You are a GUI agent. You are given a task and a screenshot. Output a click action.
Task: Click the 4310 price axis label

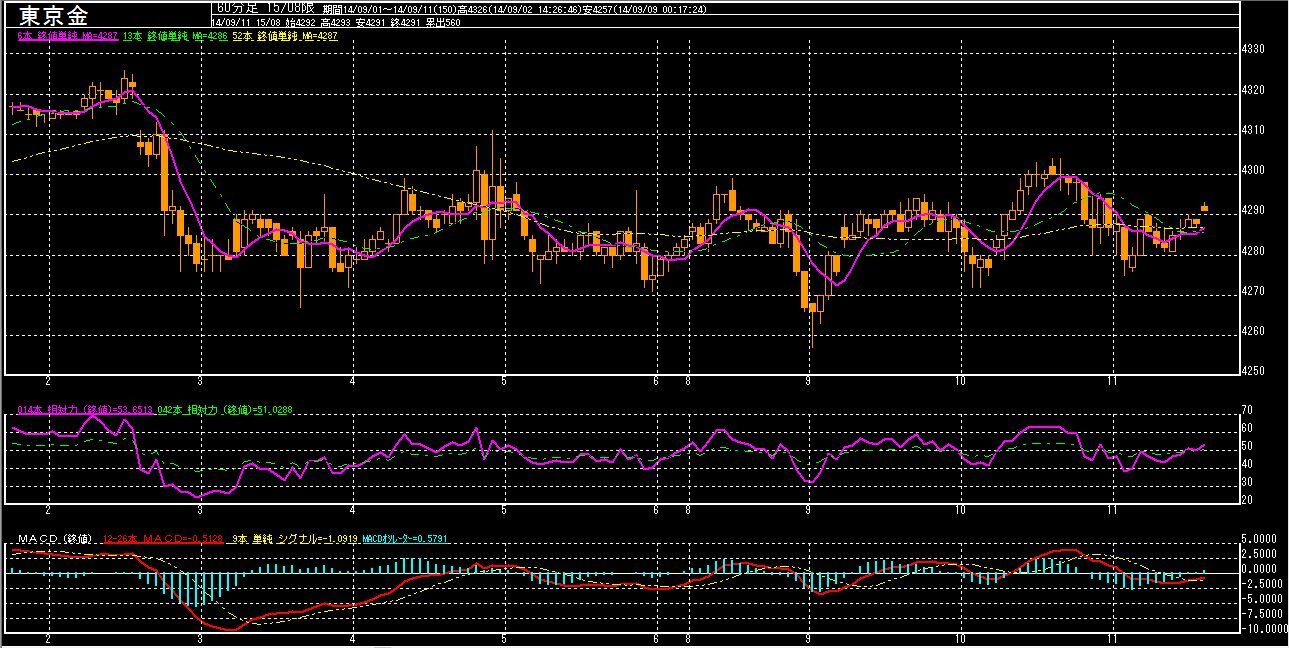point(1254,130)
